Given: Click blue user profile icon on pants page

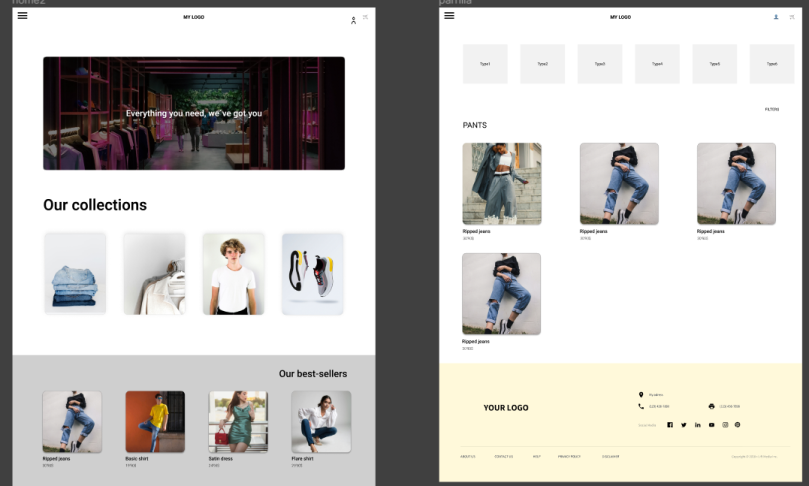Looking at the screenshot, I should click(x=776, y=17).
